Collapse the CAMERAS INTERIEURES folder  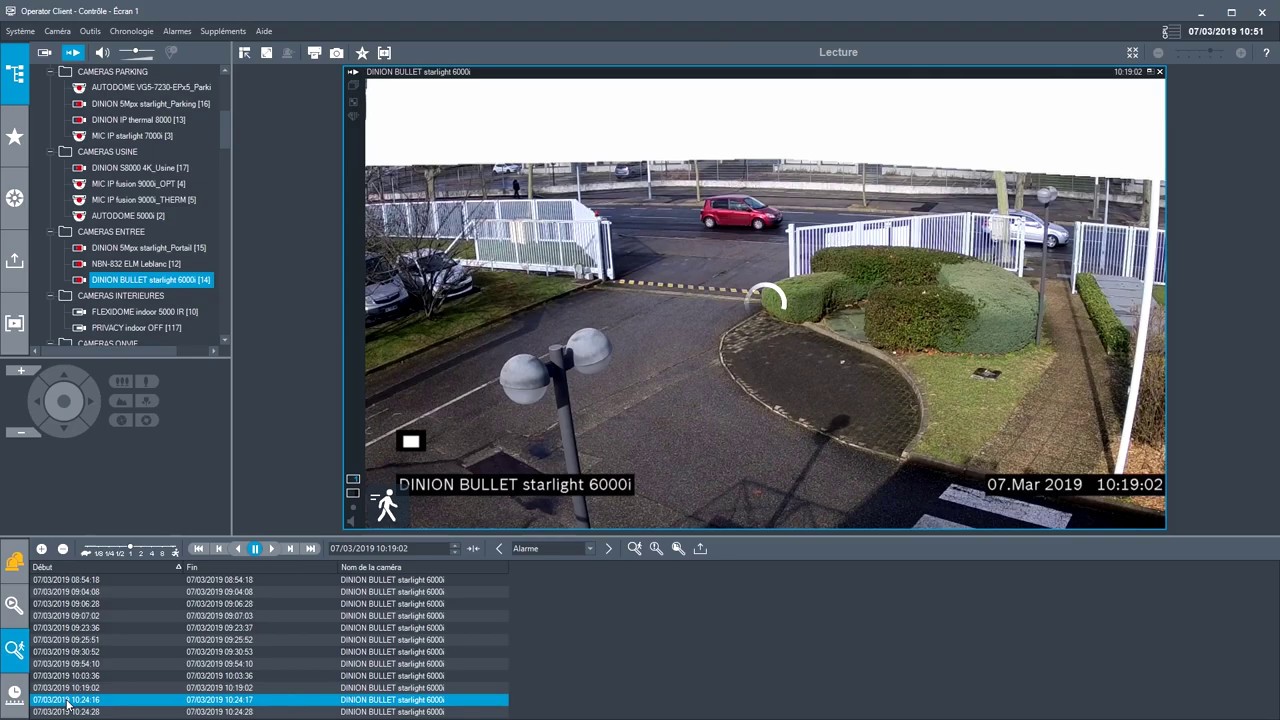coord(51,296)
